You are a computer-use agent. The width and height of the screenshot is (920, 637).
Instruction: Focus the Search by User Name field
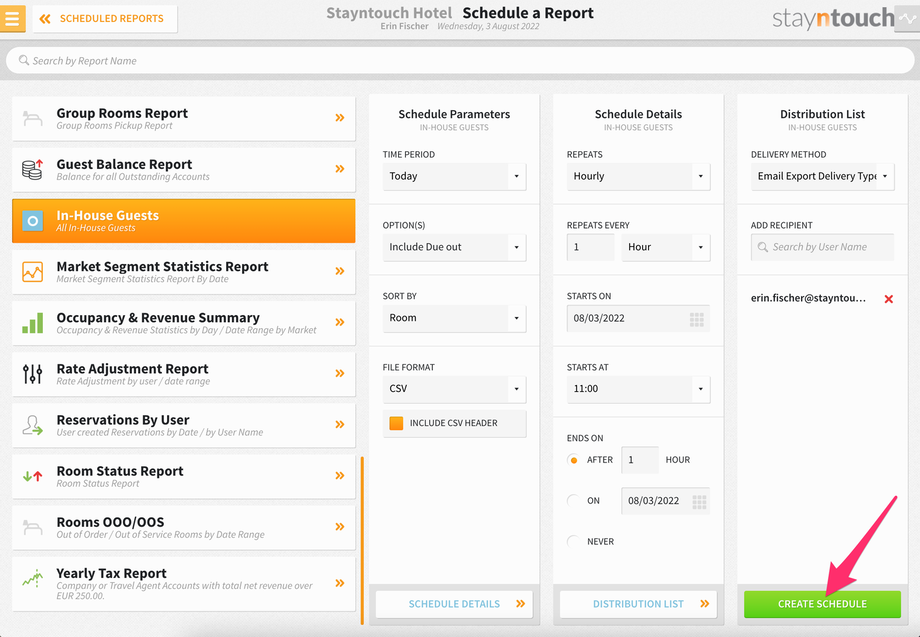(x=823, y=247)
